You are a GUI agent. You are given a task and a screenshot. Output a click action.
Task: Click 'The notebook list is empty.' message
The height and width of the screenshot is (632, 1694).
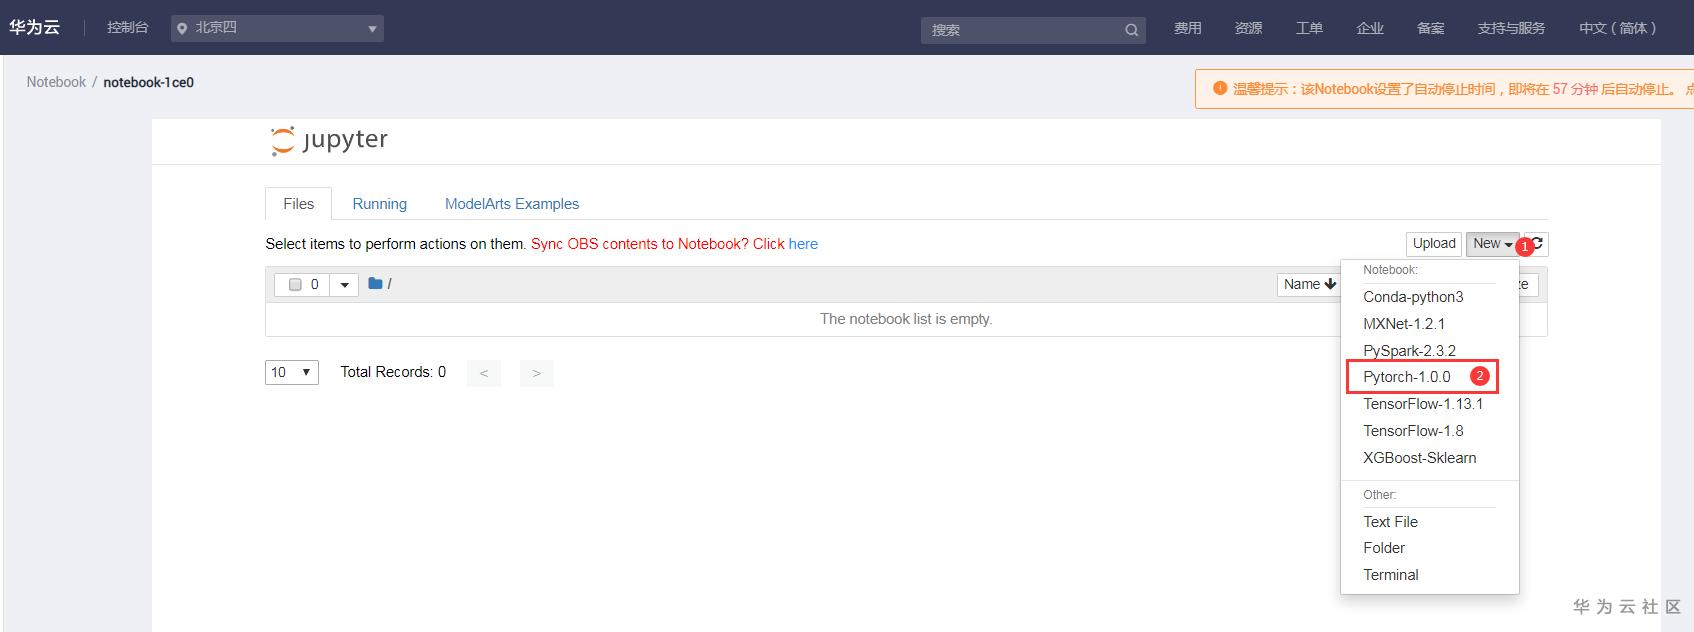pos(906,319)
